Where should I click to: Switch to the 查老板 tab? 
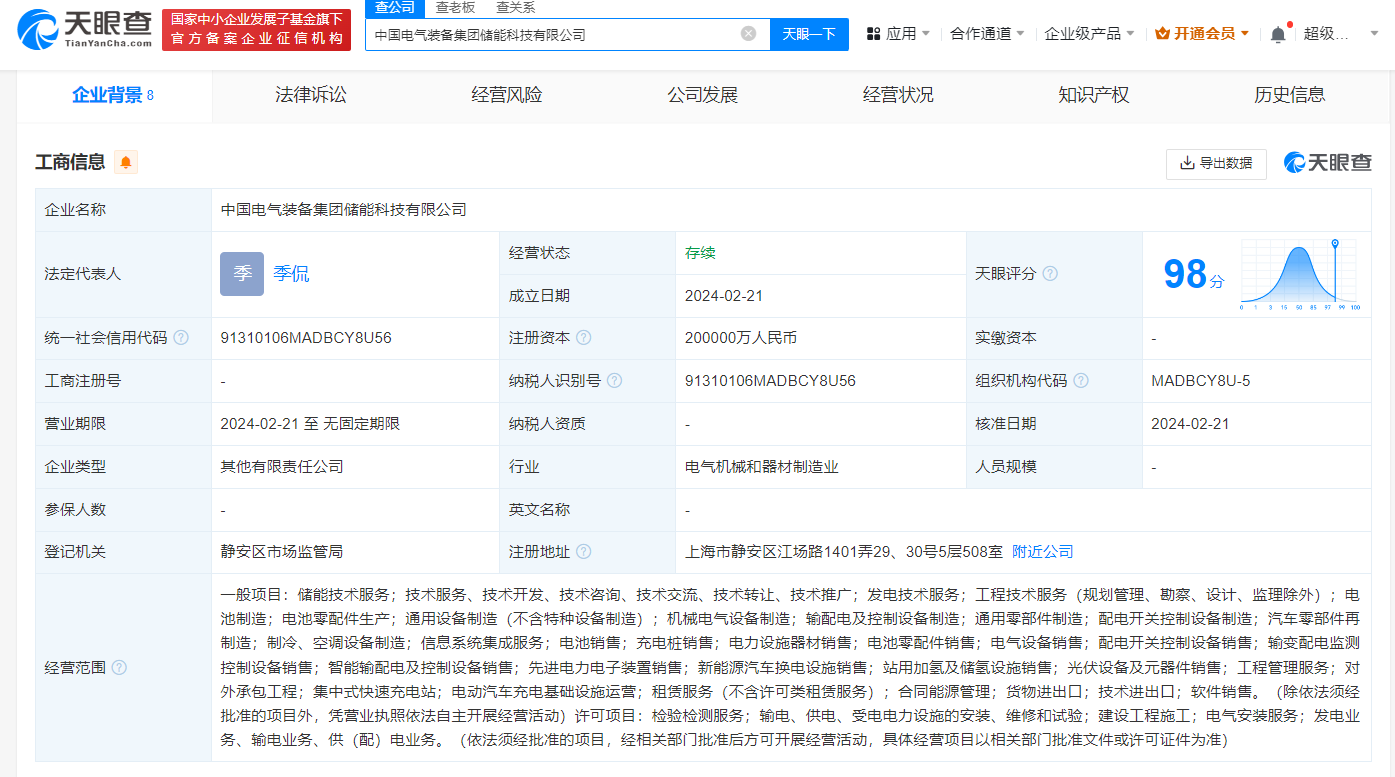[453, 7]
